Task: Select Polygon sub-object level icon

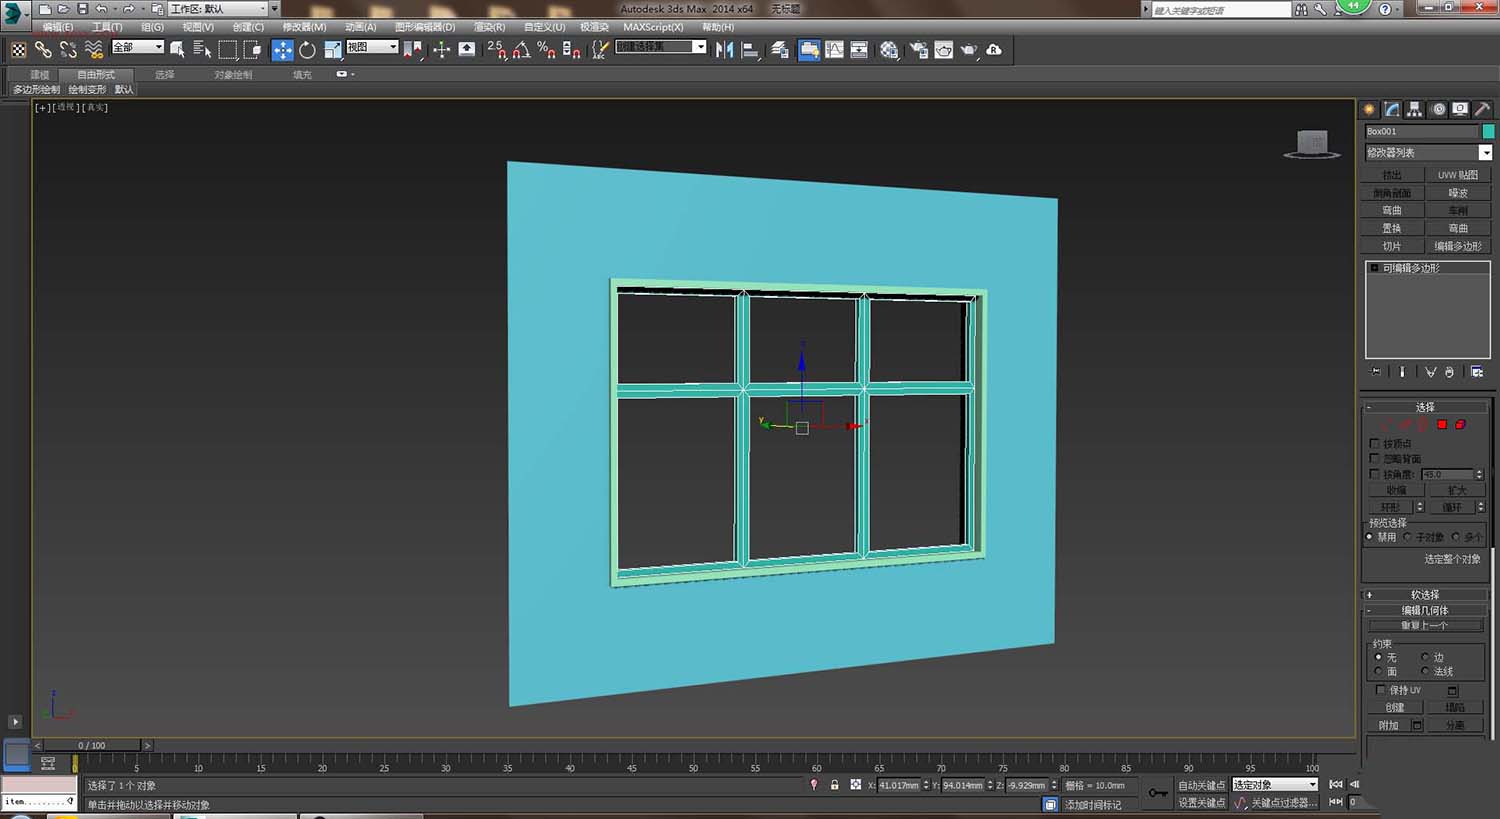Action: [x=1442, y=425]
